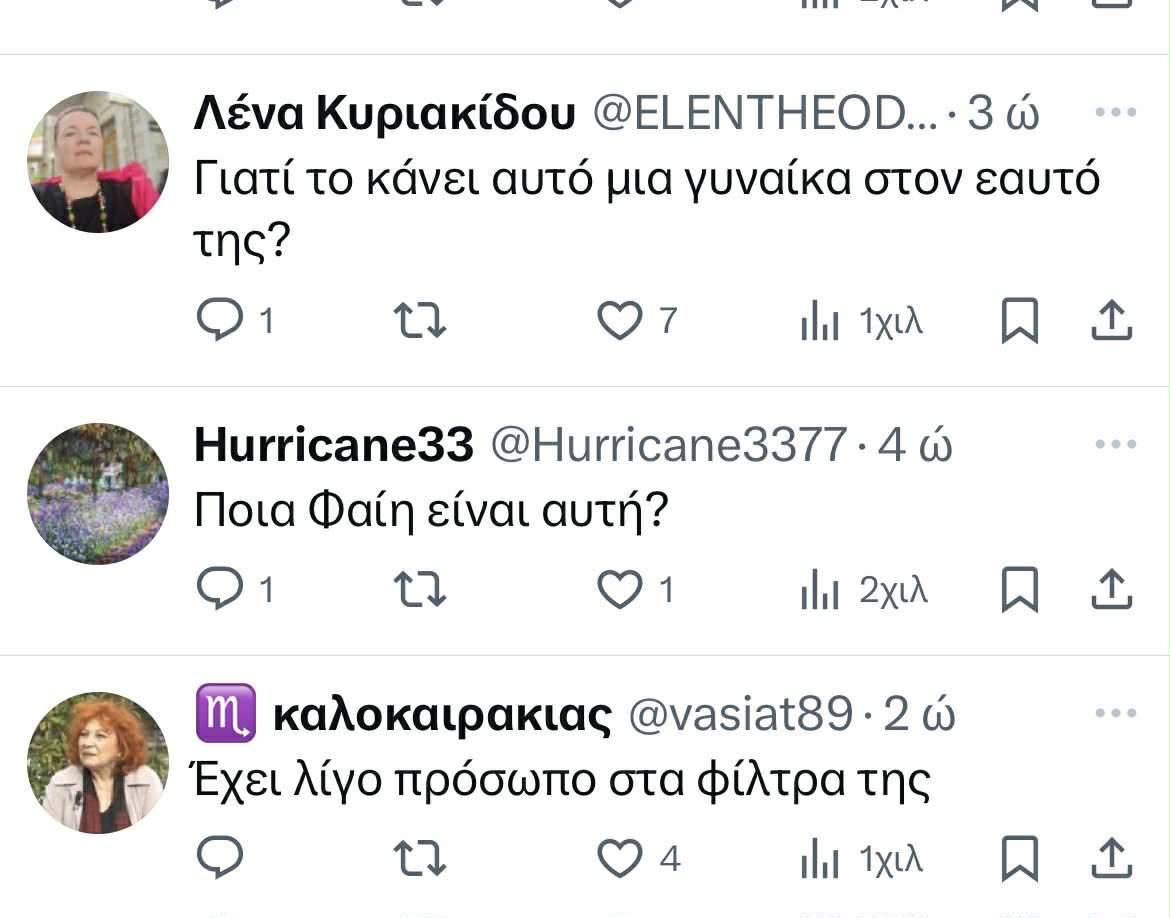The height and width of the screenshot is (918, 1170).
Task: Repost the Hurricane33 tweet
Action: (x=420, y=589)
